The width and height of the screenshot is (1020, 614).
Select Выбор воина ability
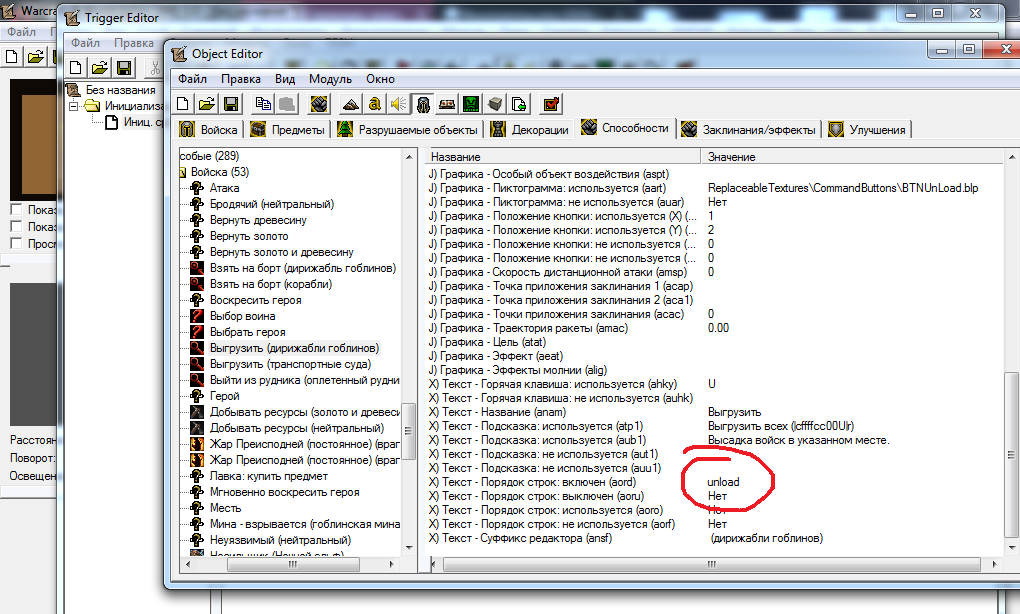click(243, 316)
